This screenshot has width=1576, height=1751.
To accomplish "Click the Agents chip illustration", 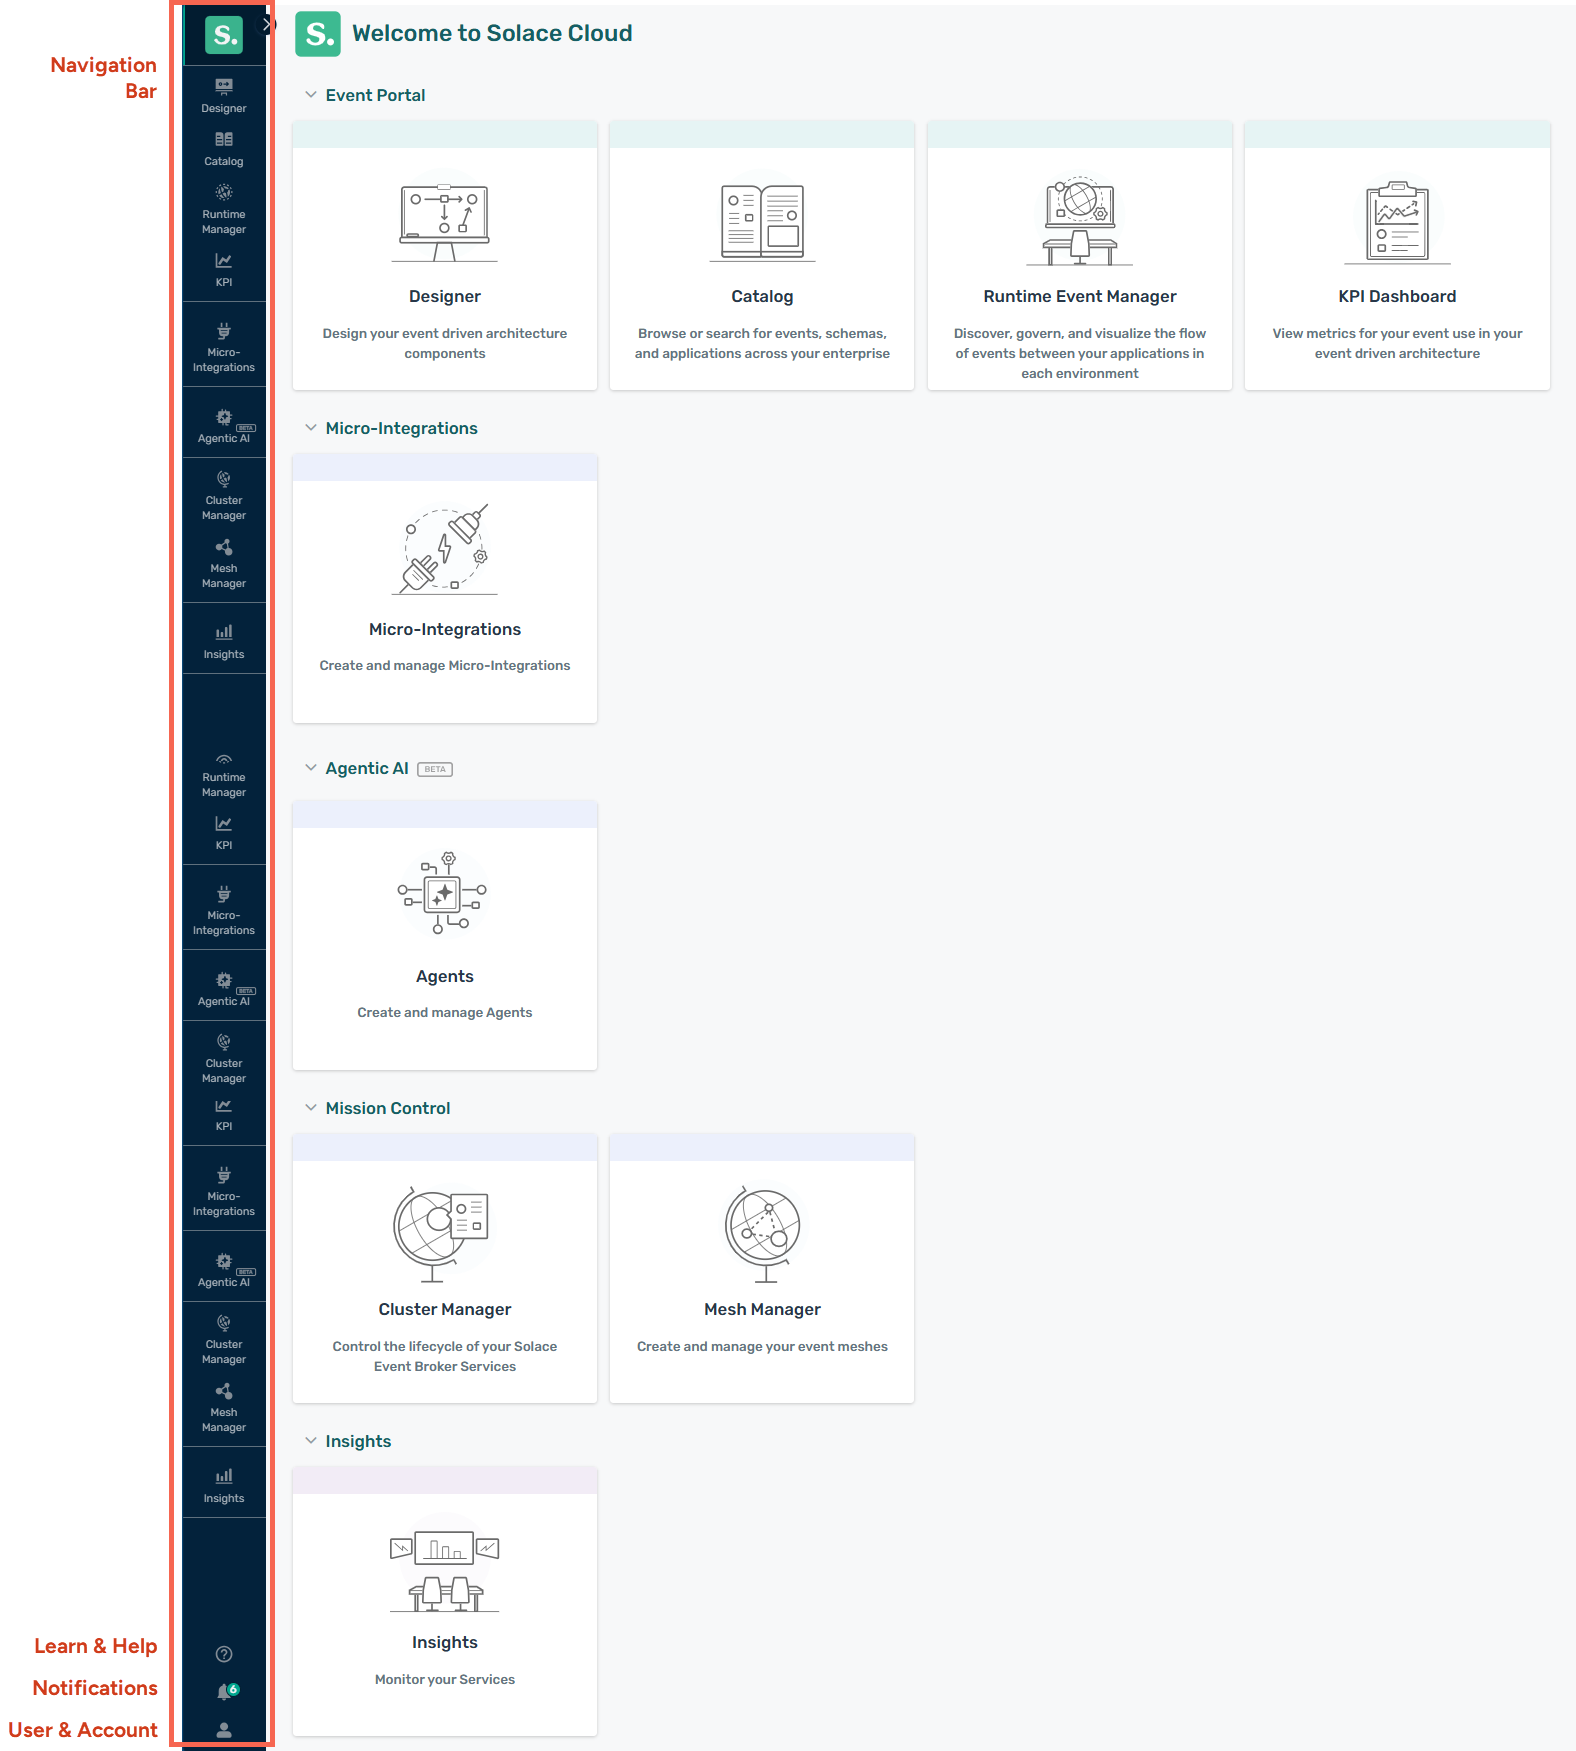I will [x=444, y=893].
